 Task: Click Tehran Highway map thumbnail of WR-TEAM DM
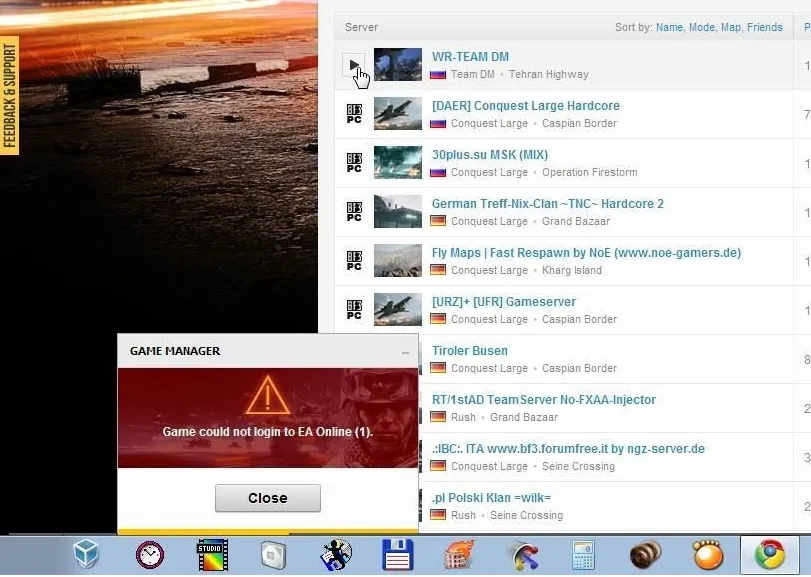tap(398, 65)
